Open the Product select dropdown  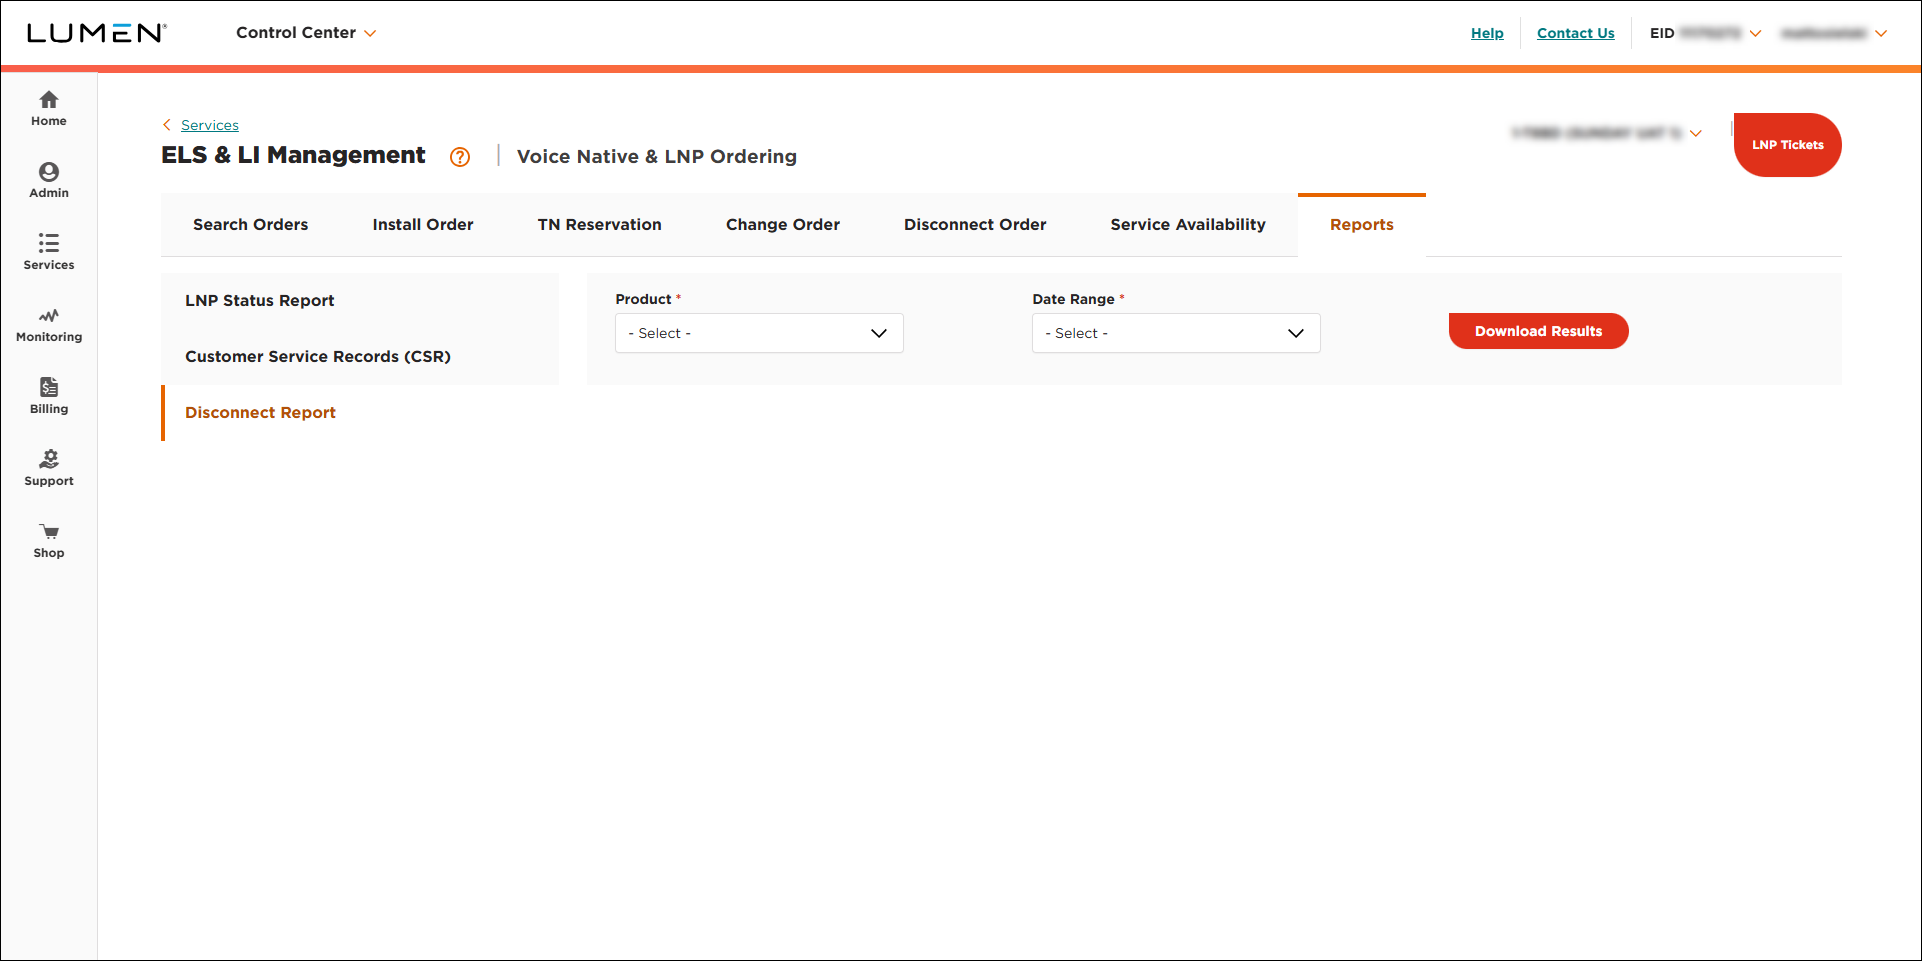pyautogui.click(x=759, y=333)
